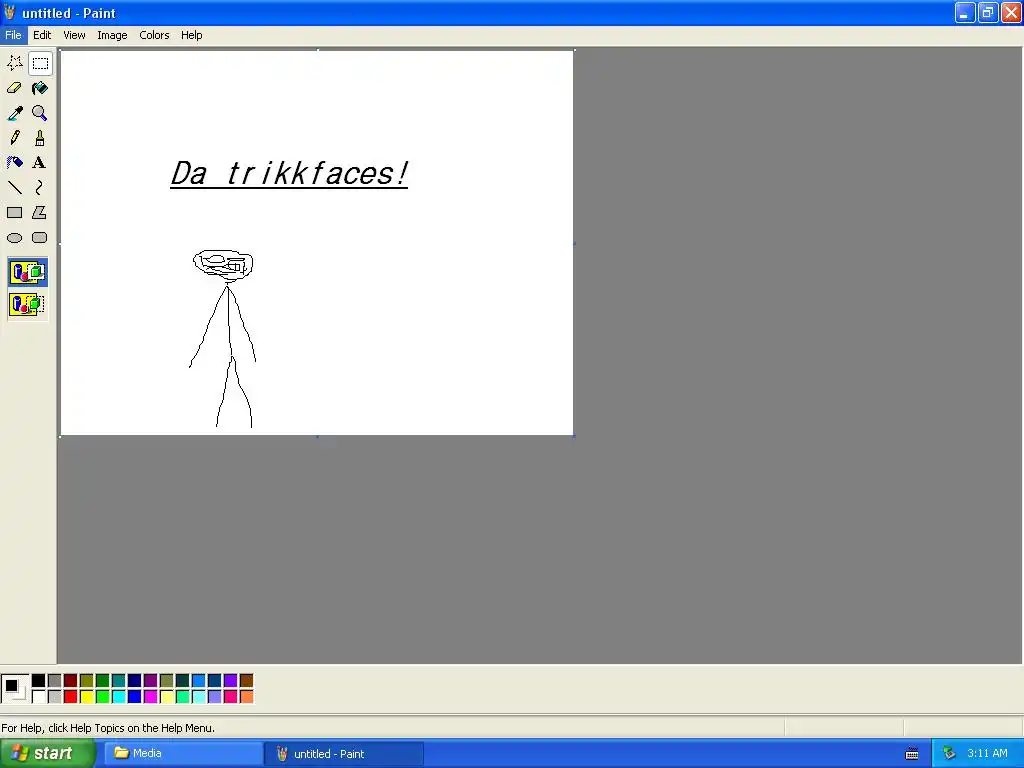Select the Line tool
The height and width of the screenshot is (768, 1024).
(x=15, y=187)
